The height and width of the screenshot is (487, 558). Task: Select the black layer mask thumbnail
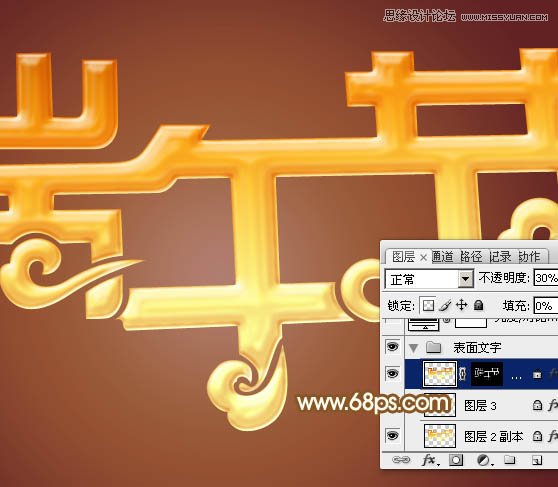[486, 374]
